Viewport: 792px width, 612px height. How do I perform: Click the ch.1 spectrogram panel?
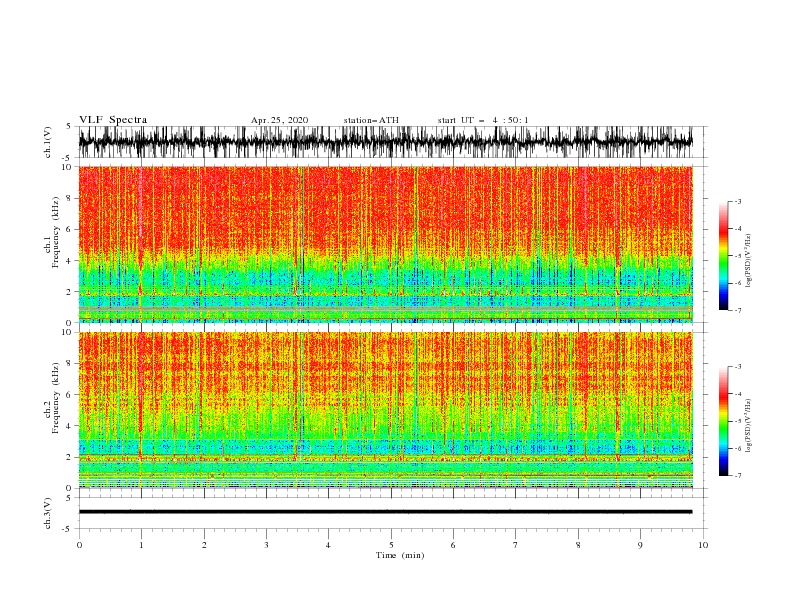point(385,244)
